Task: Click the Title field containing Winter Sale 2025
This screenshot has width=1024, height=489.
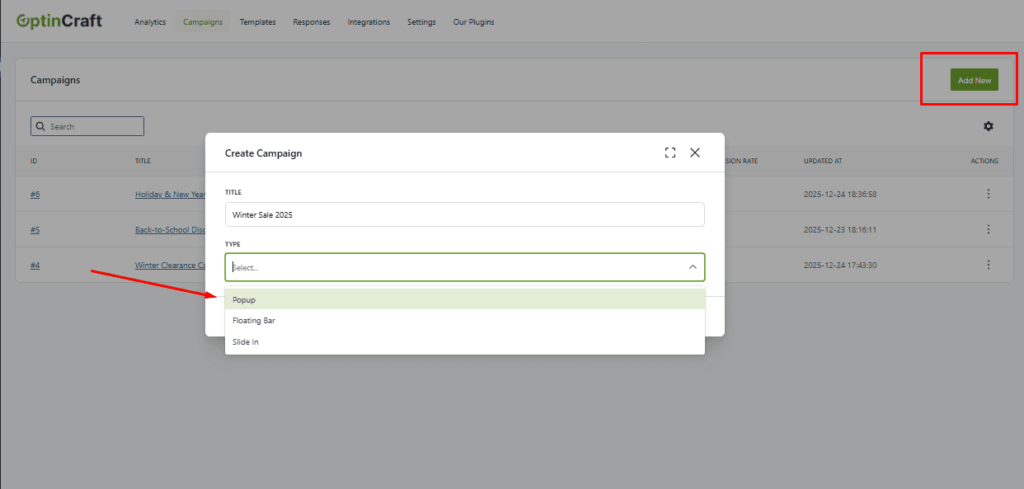Action: [x=464, y=215]
